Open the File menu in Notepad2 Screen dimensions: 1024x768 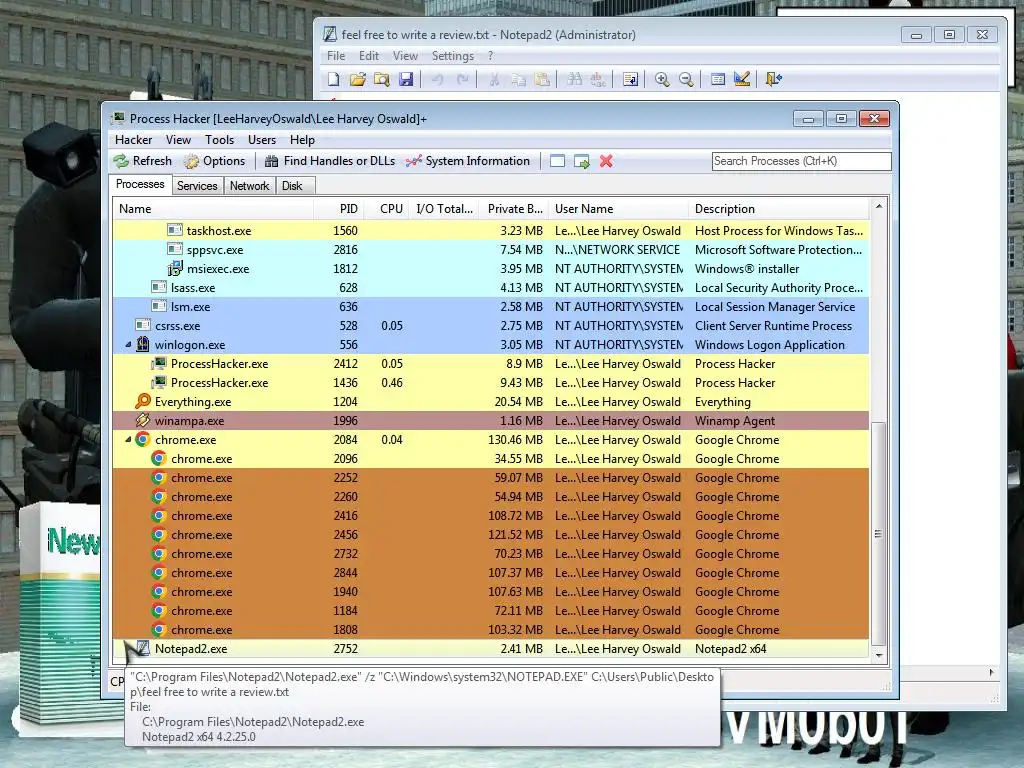coord(336,56)
